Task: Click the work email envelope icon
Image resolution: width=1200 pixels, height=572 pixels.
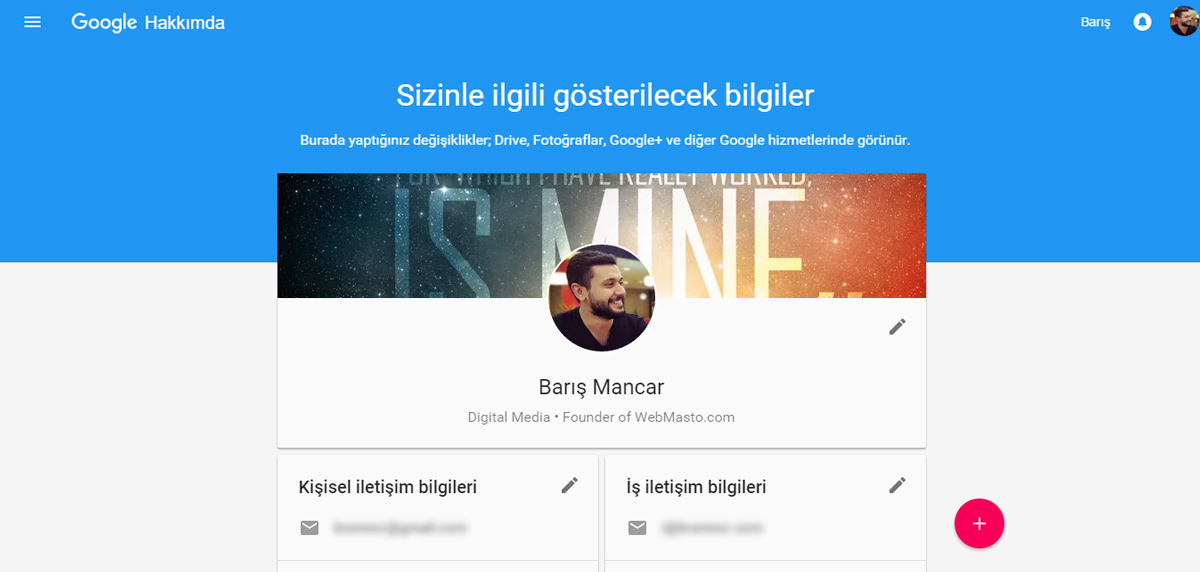Action: [637, 527]
